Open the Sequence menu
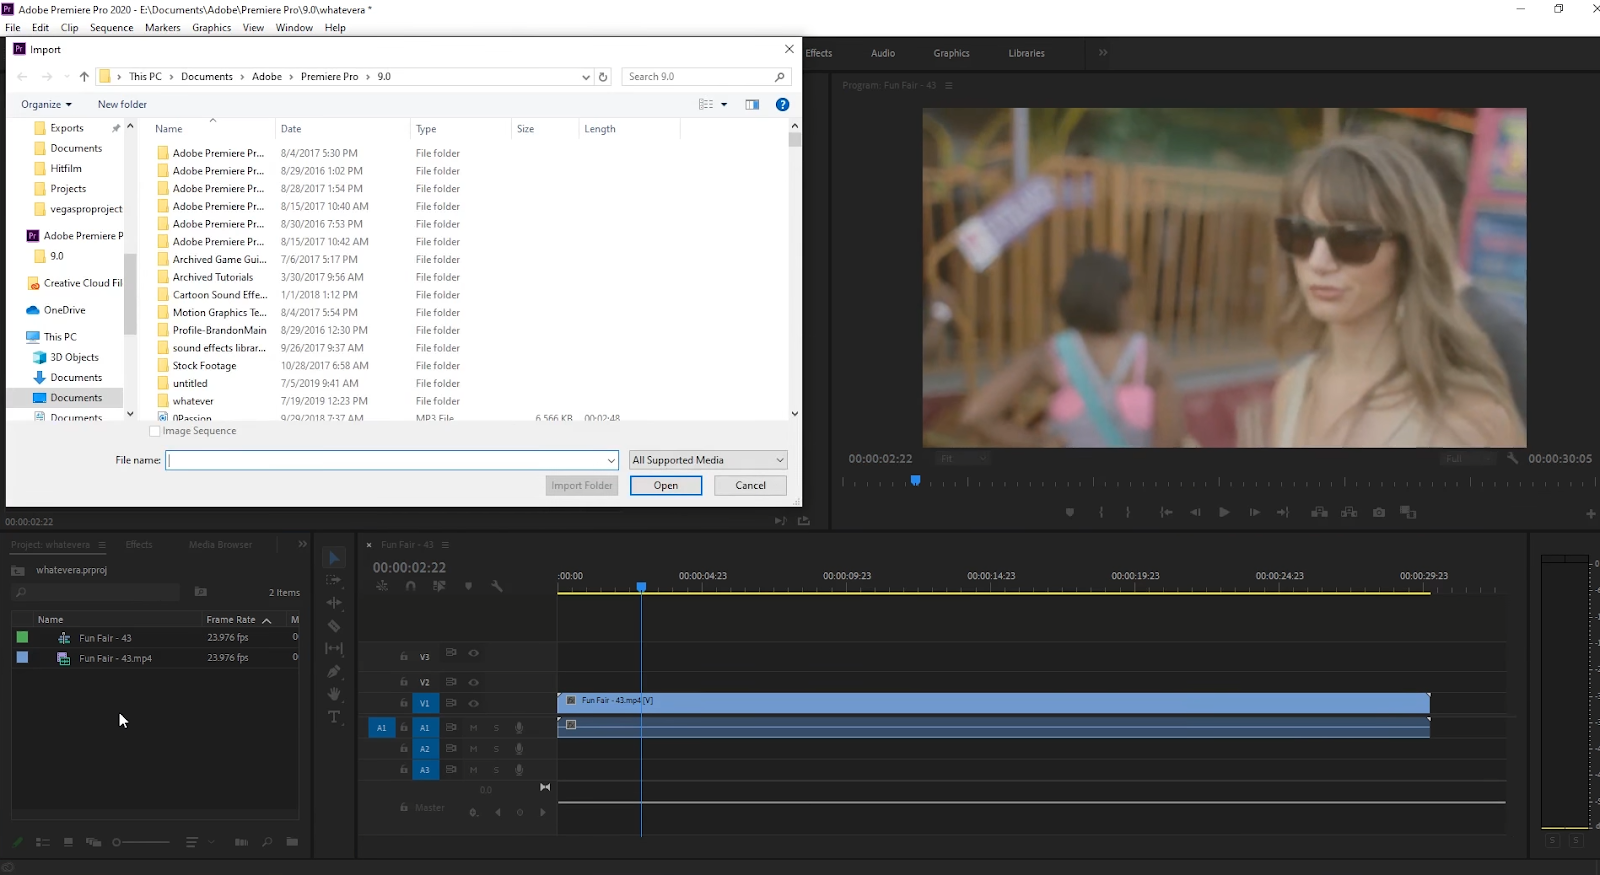The width and height of the screenshot is (1600, 875). click(x=111, y=27)
